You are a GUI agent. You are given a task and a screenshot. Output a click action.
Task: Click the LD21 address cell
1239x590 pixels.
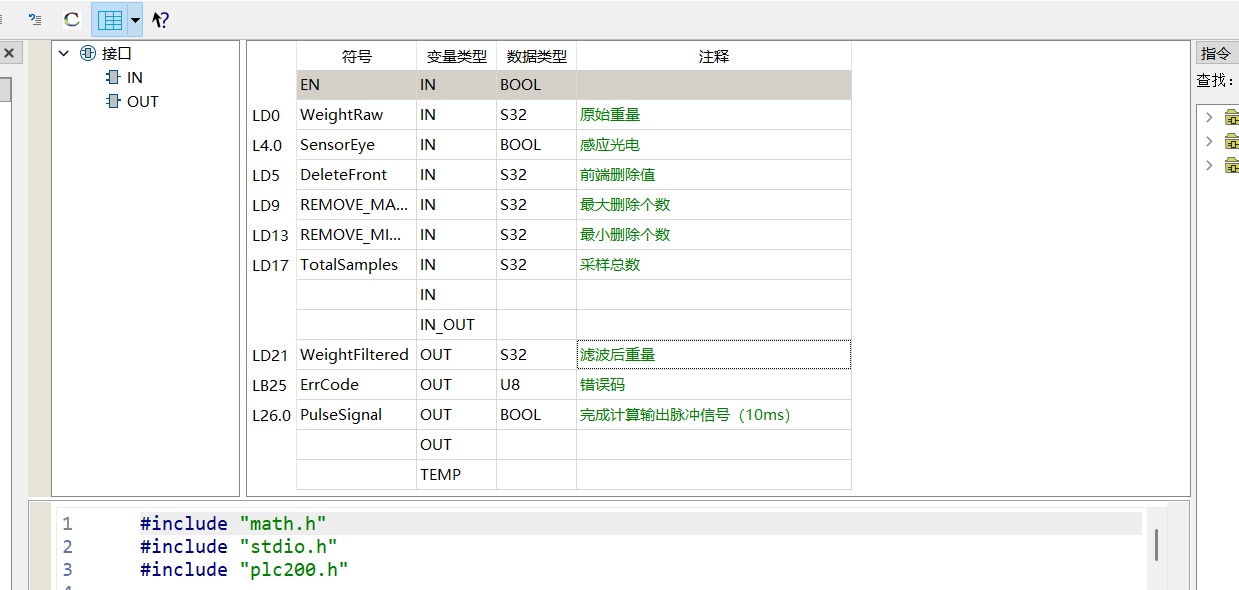tap(271, 355)
